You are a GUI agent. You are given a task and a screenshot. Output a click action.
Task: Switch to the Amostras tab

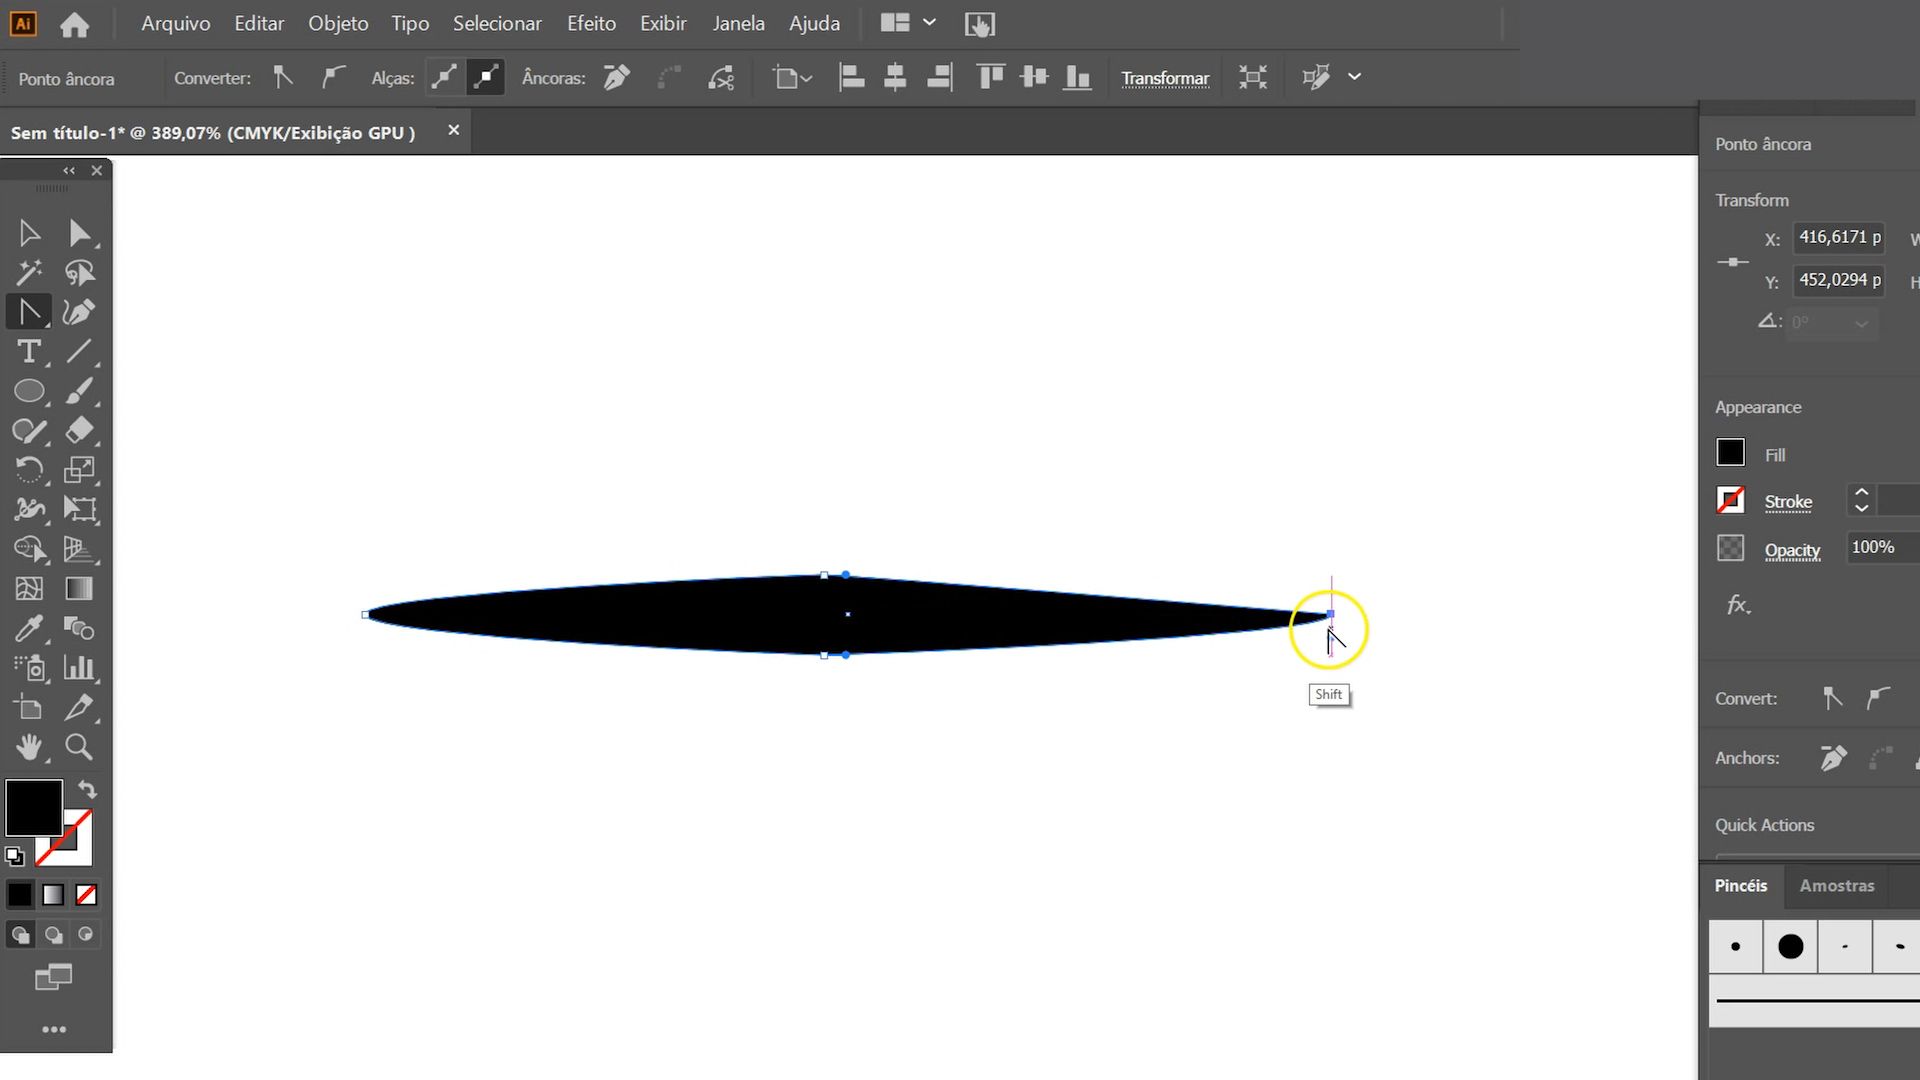(1836, 885)
